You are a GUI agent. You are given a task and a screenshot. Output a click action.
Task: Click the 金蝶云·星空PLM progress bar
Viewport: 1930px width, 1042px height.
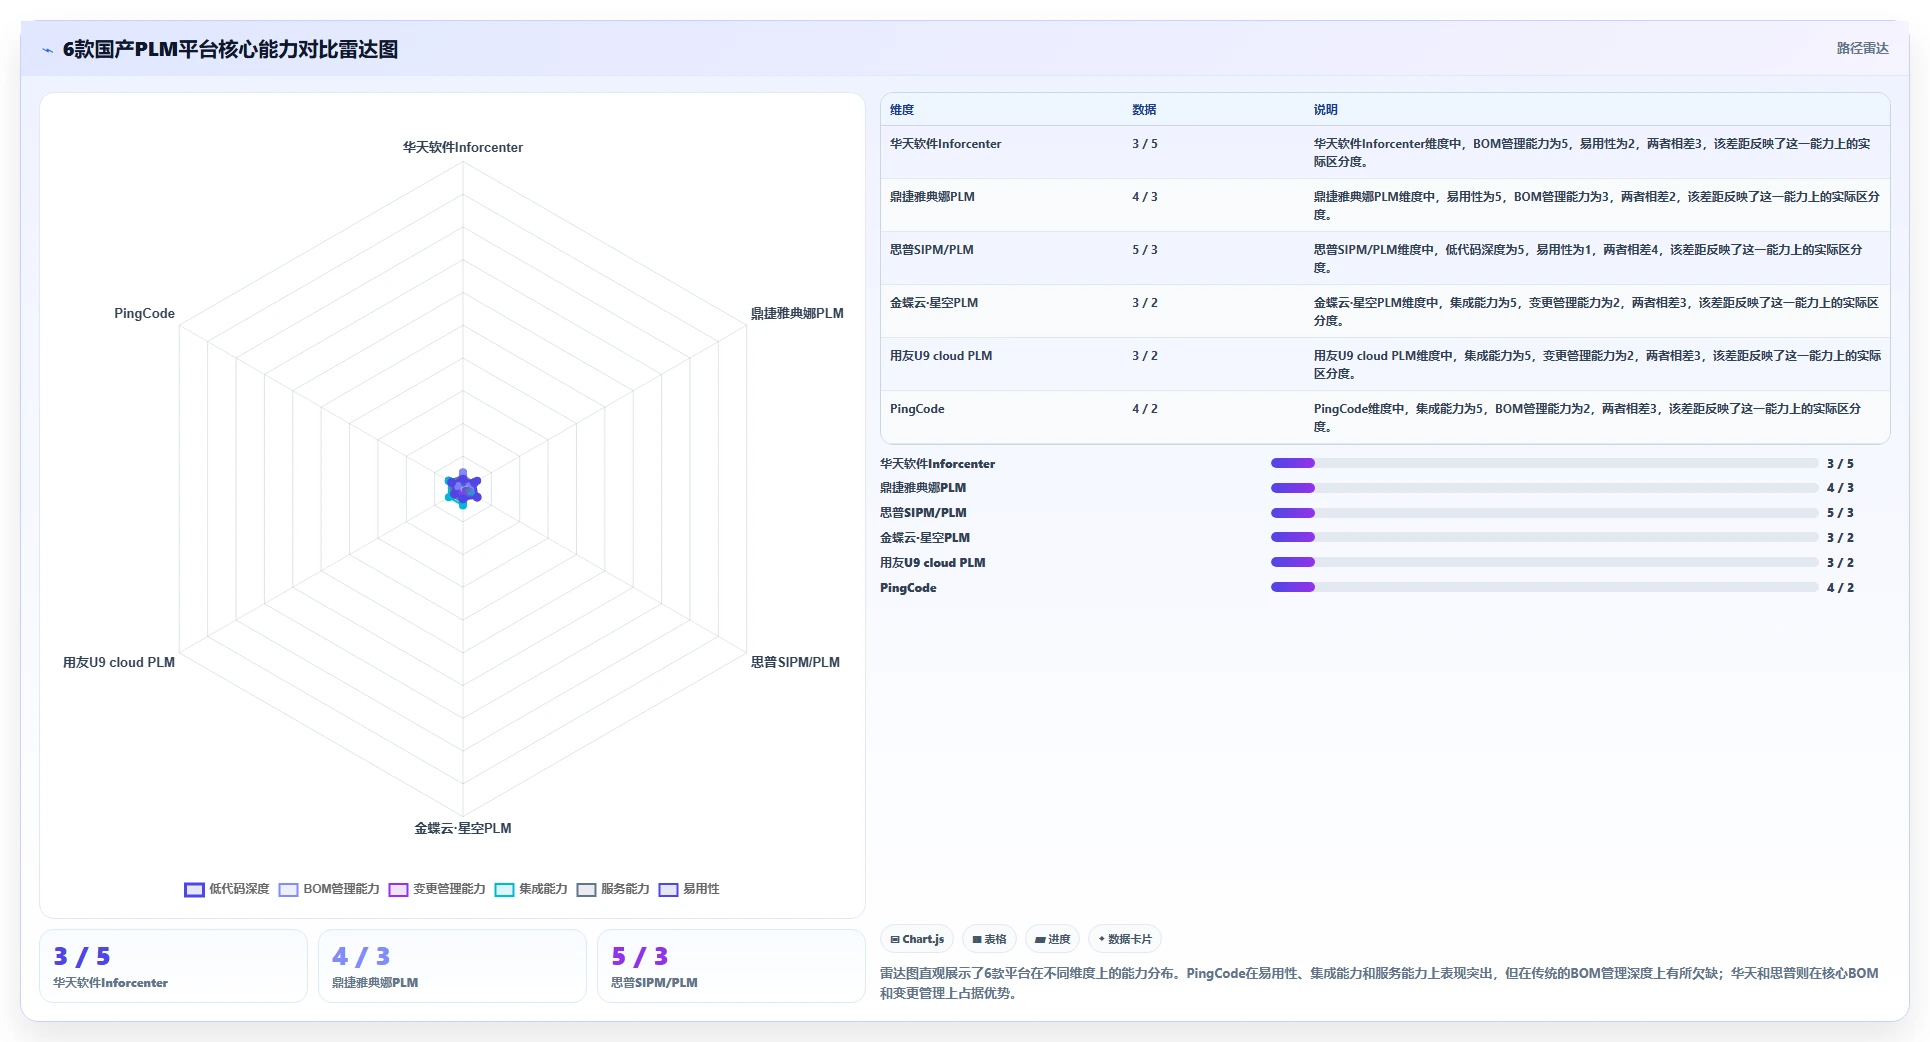pos(1544,537)
